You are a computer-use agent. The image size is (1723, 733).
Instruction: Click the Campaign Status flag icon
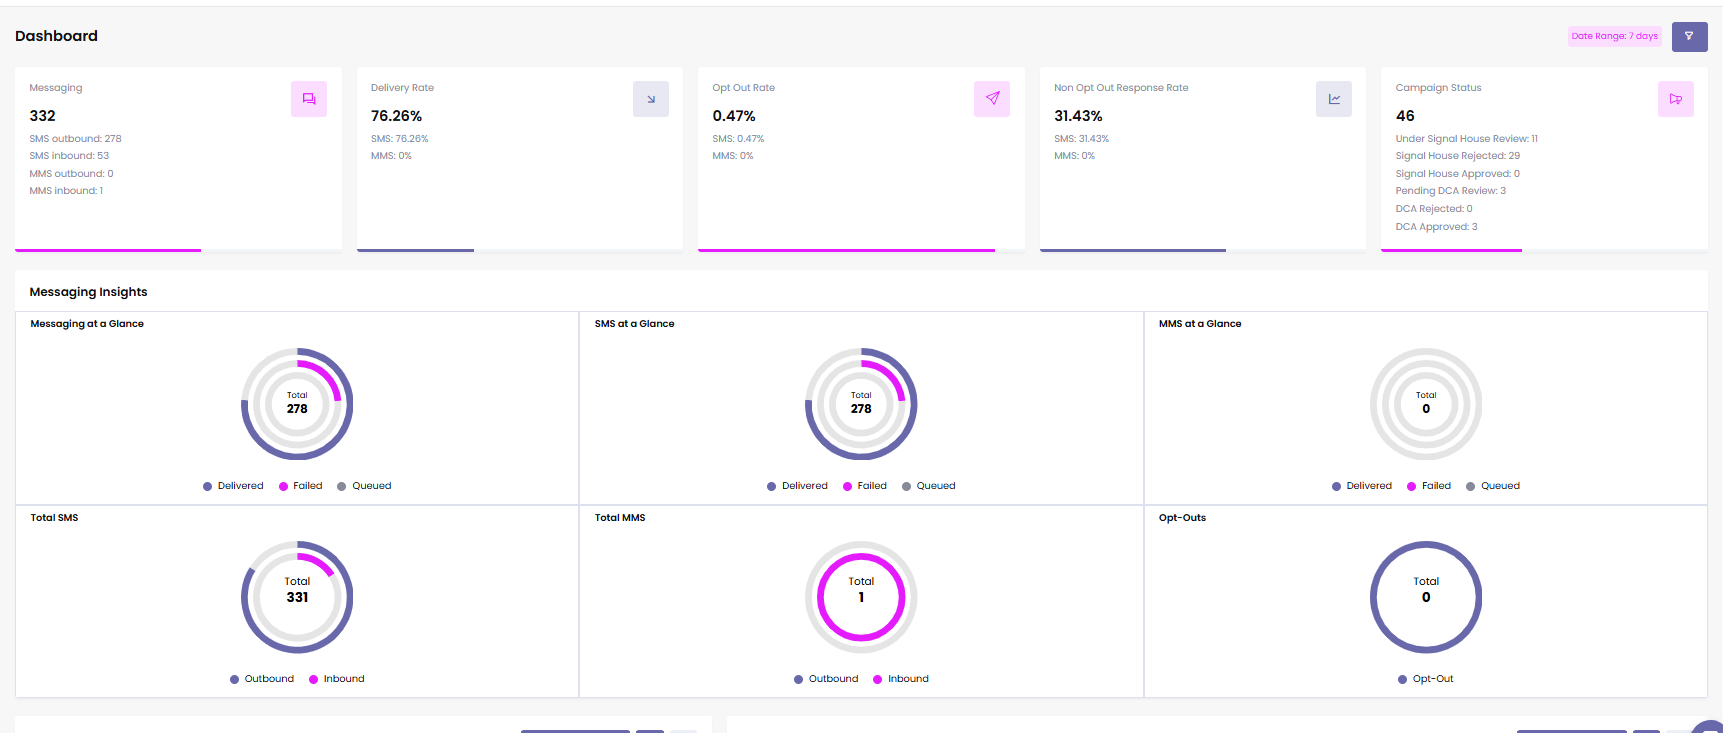(x=1676, y=99)
